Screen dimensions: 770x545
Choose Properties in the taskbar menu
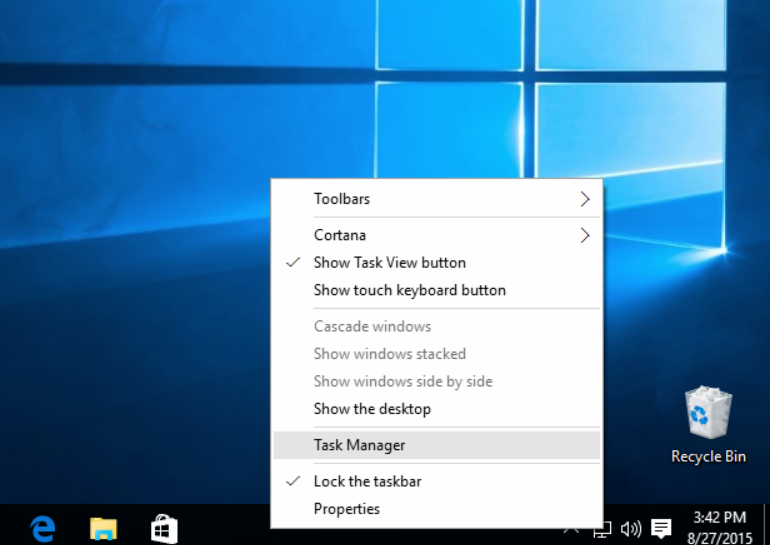coord(346,509)
